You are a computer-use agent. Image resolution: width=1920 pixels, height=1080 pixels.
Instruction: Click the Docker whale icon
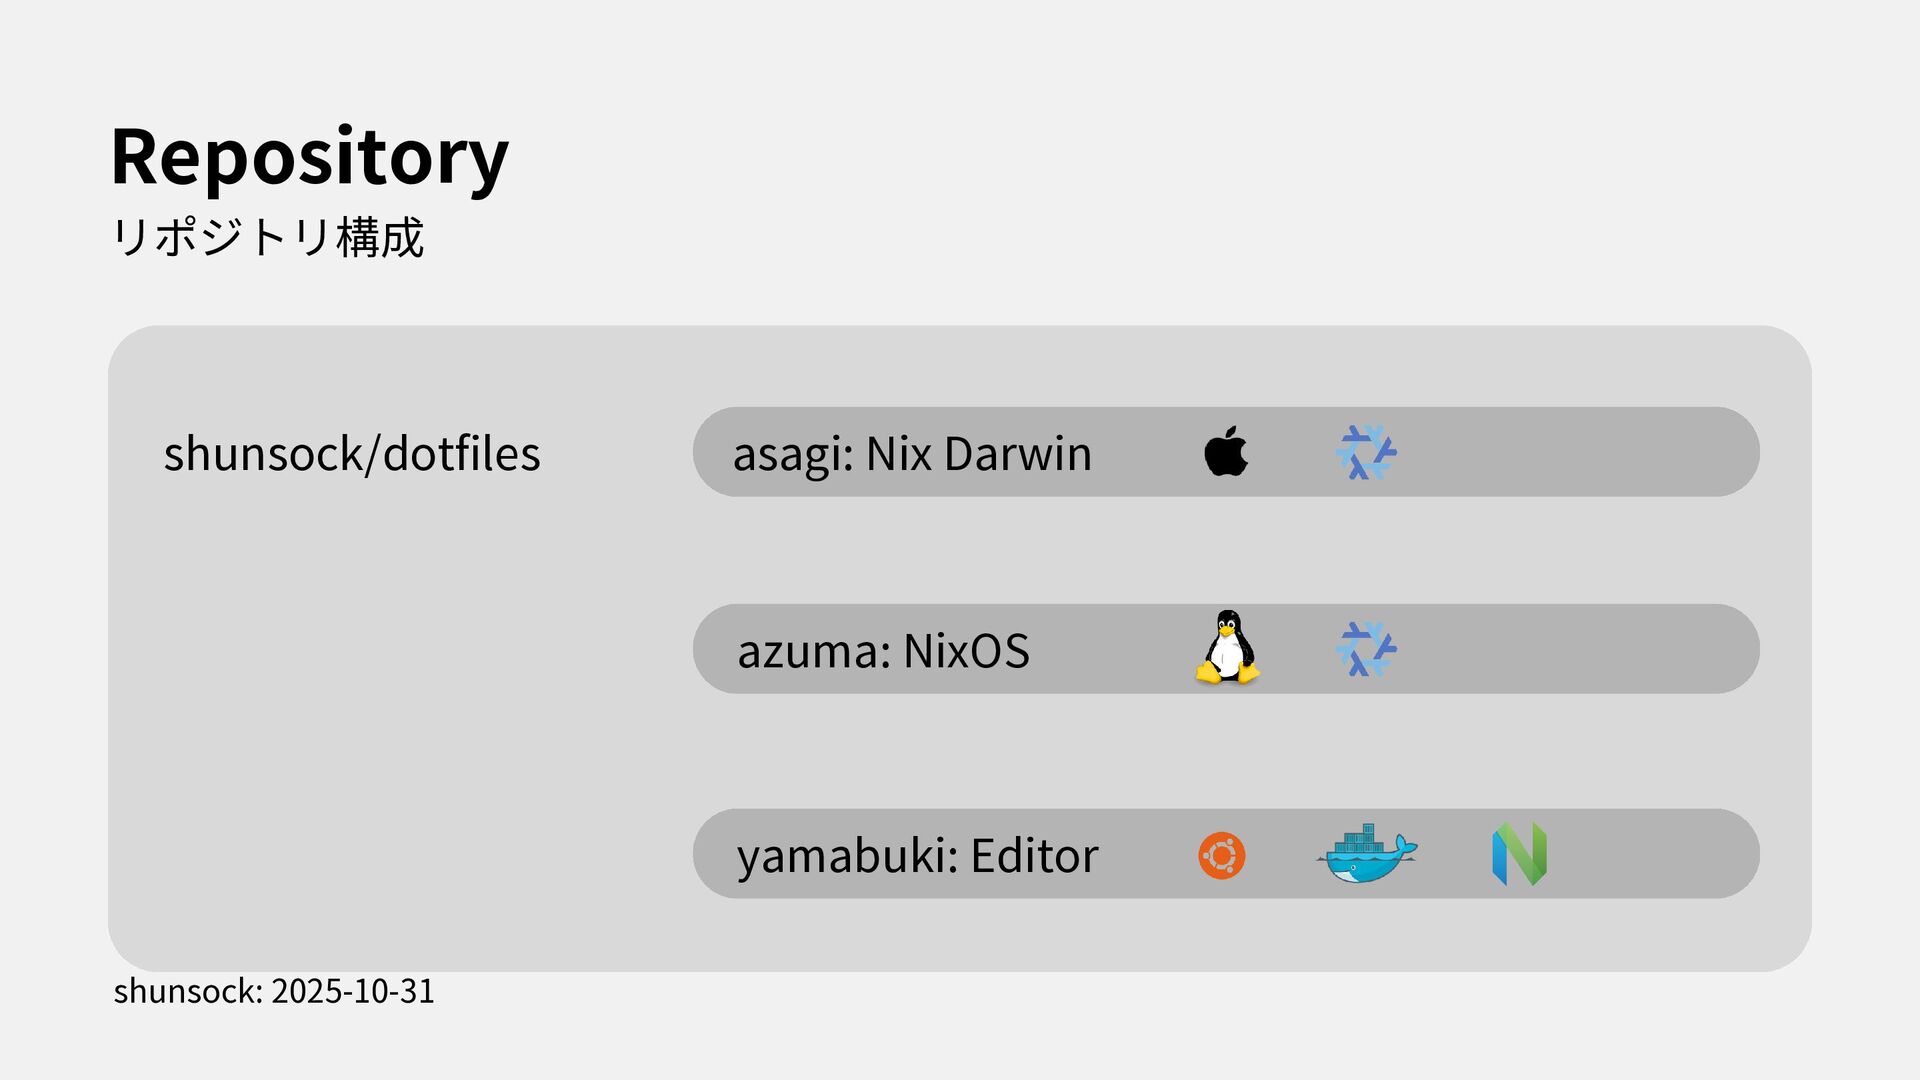click(1366, 854)
